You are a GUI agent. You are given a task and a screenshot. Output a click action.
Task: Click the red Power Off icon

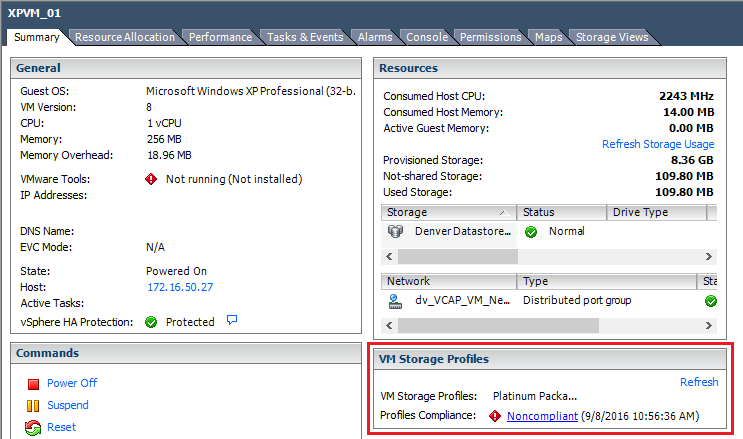tap(33, 384)
